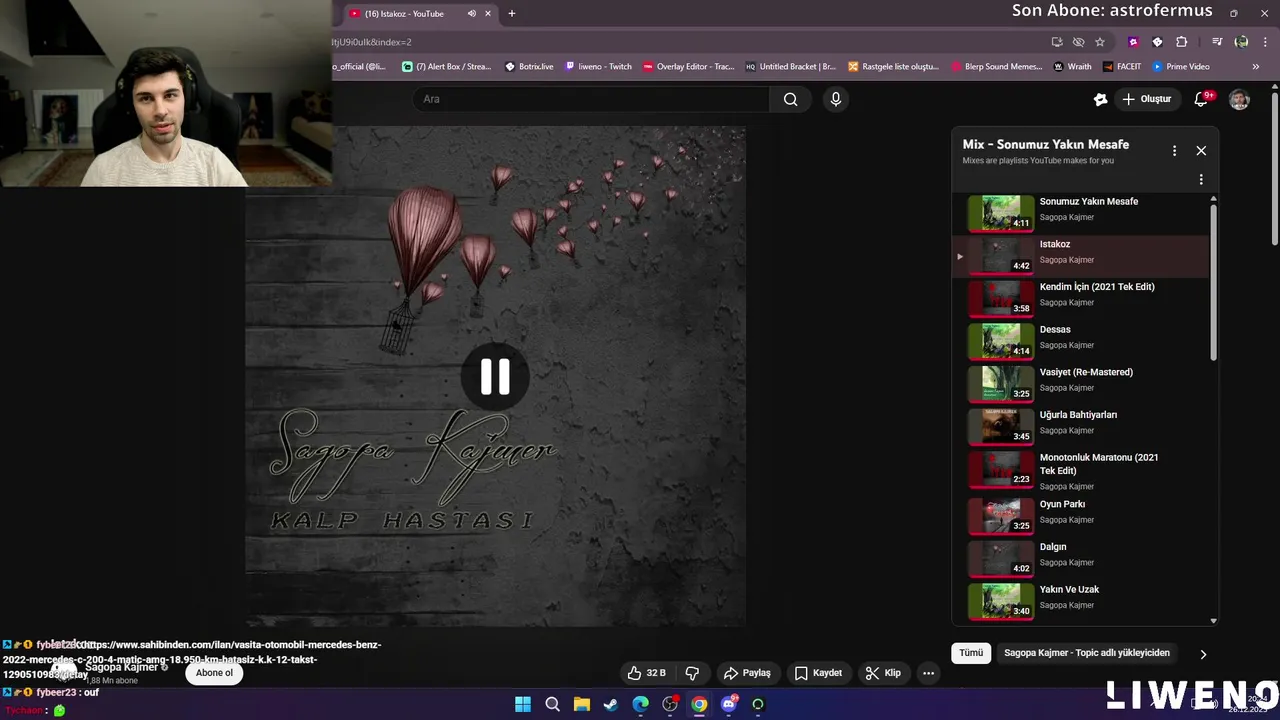Open Chrome three-dot menu
This screenshot has width=1280, height=720.
click(x=1263, y=42)
